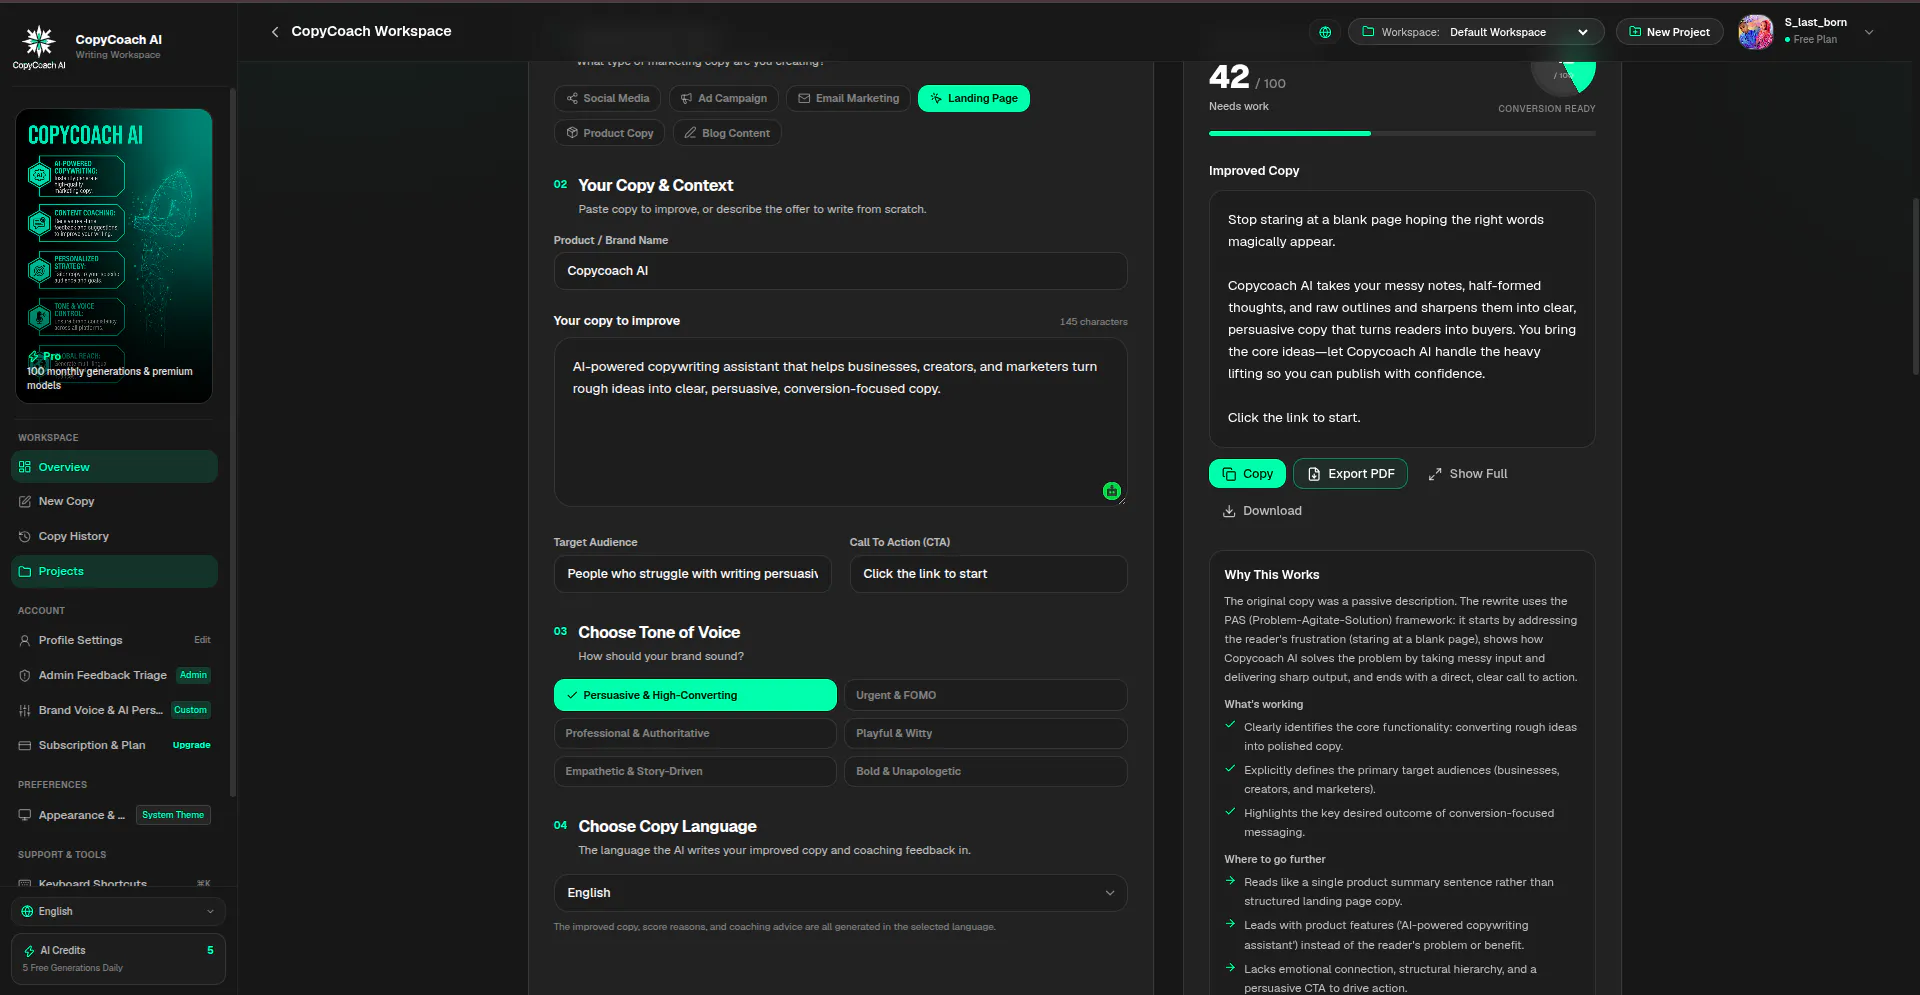Screen dimensions: 1920x995
Task: Click the Profile Settings person icon
Action: pyautogui.click(x=25, y=640)
